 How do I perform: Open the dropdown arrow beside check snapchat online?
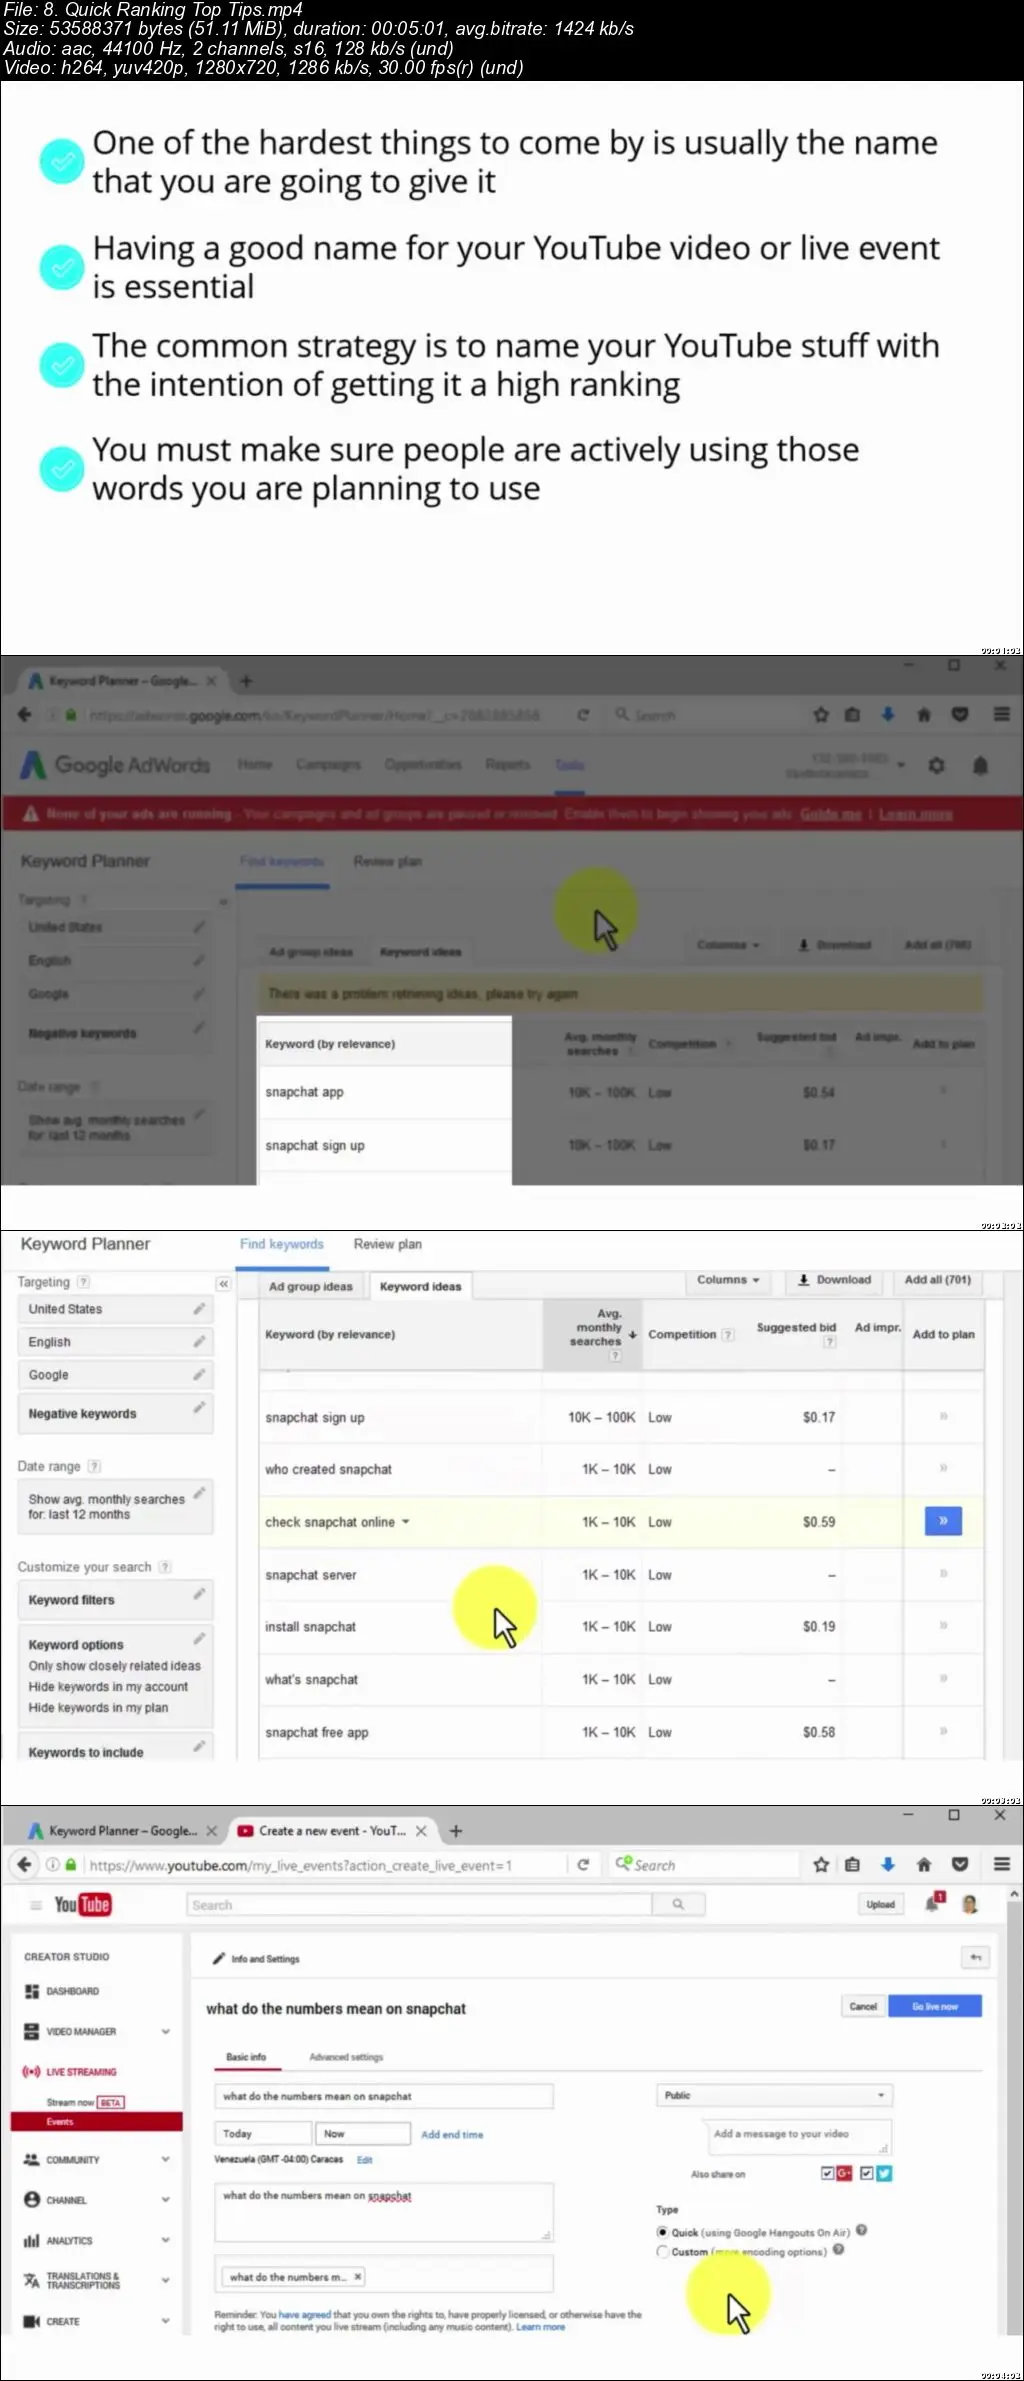point(406,1522)
